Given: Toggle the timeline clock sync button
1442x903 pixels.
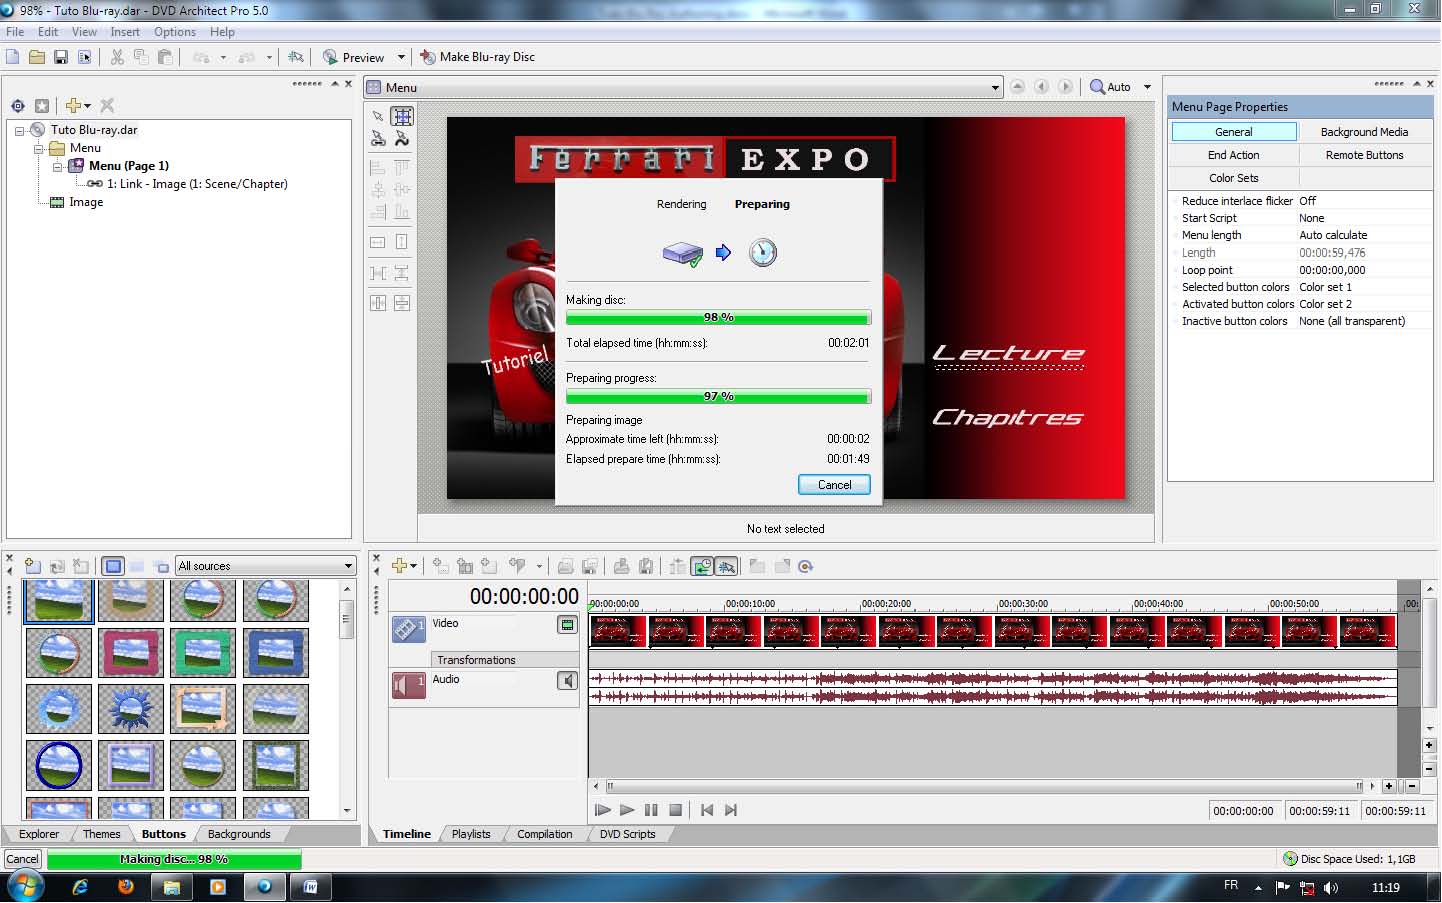Looking at the screenshot, I should click(703, 566).
